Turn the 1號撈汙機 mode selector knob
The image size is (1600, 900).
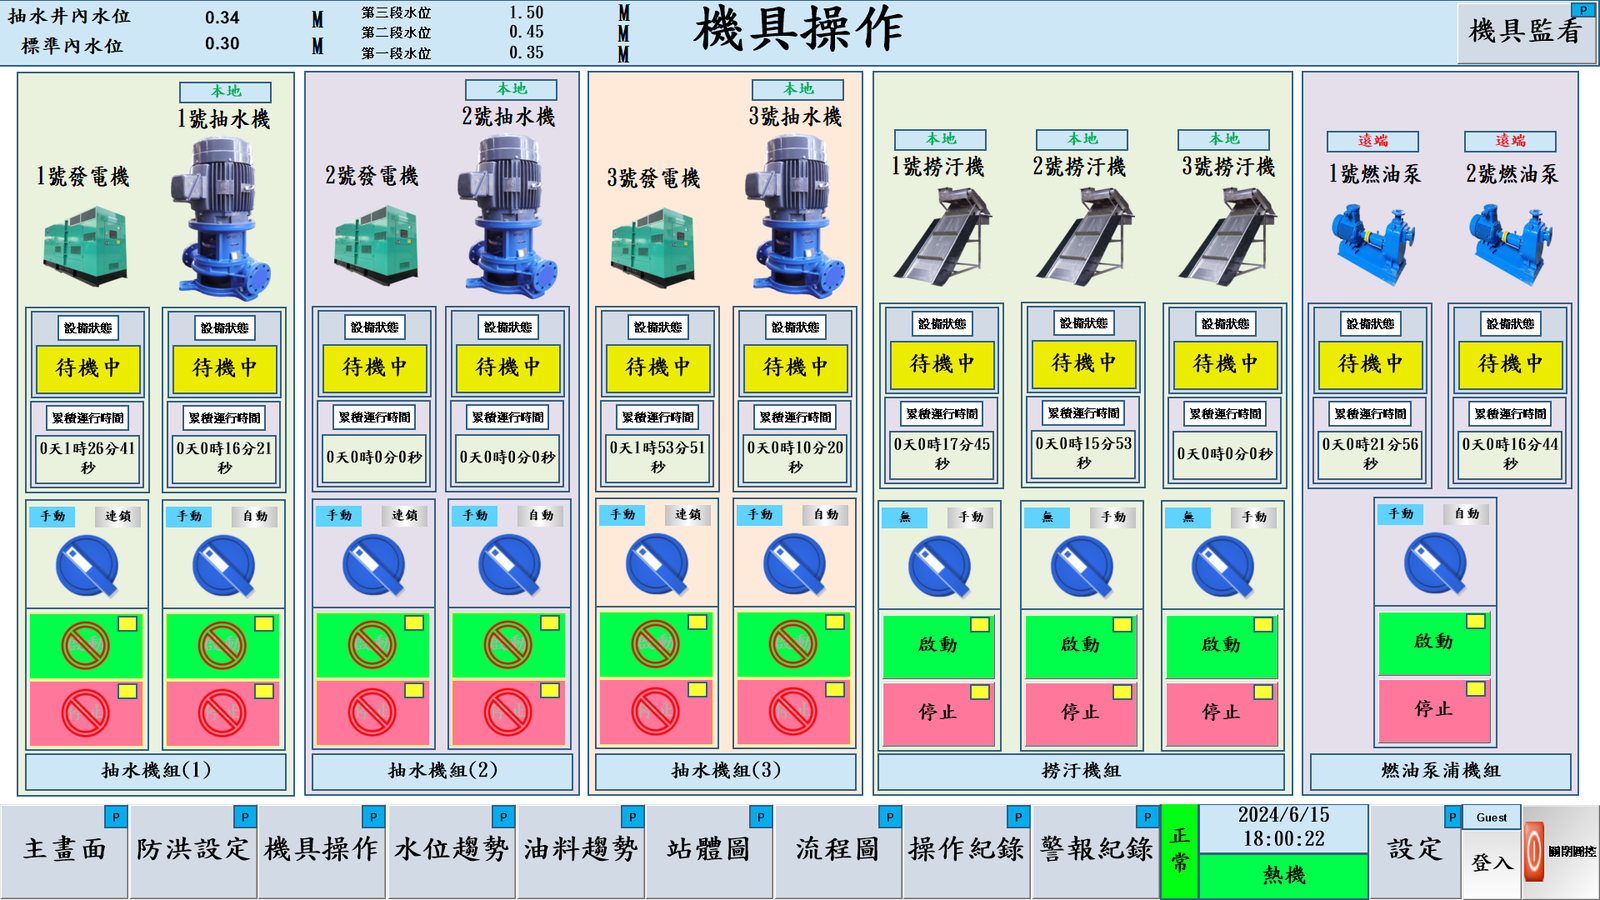tap(939, 566)
